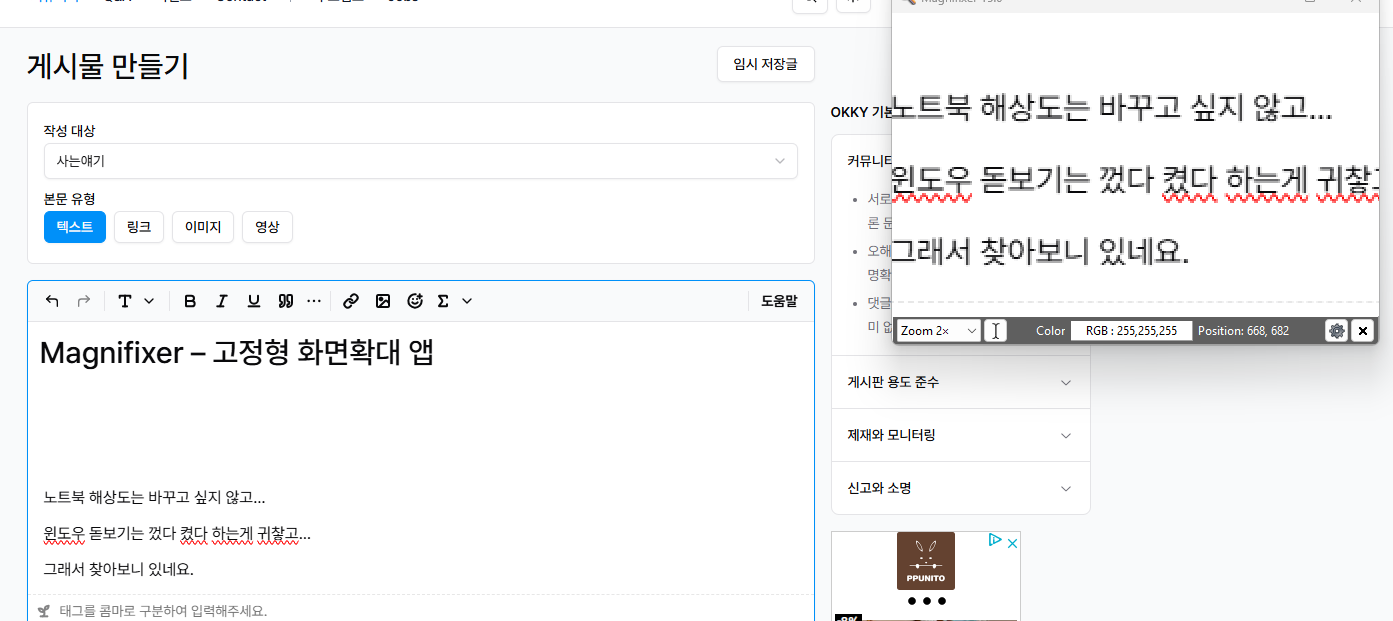Insert a blockquote
Screen dimensions: 1393x621
tap(285, 301)
